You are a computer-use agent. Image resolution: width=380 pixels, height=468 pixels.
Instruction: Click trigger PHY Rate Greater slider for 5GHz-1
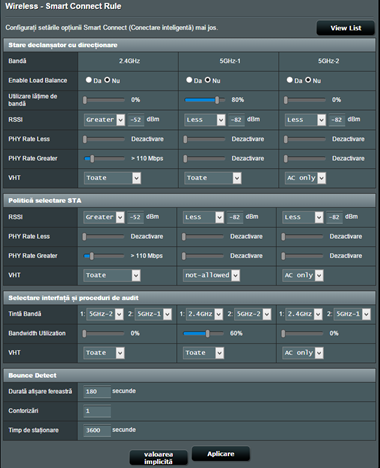click(204, 159)
